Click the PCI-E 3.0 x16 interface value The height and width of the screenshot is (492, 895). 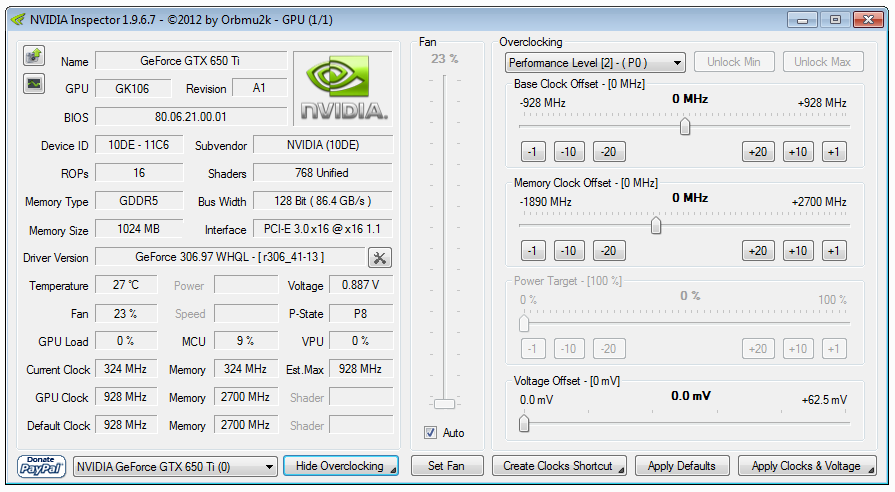[x=323, y=229]
